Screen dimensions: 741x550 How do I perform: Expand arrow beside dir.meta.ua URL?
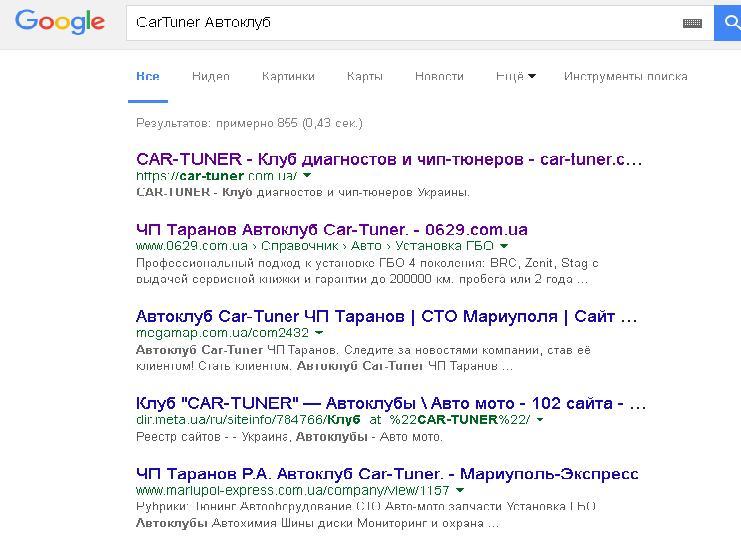pyautogui.click(x=540, y=420)
